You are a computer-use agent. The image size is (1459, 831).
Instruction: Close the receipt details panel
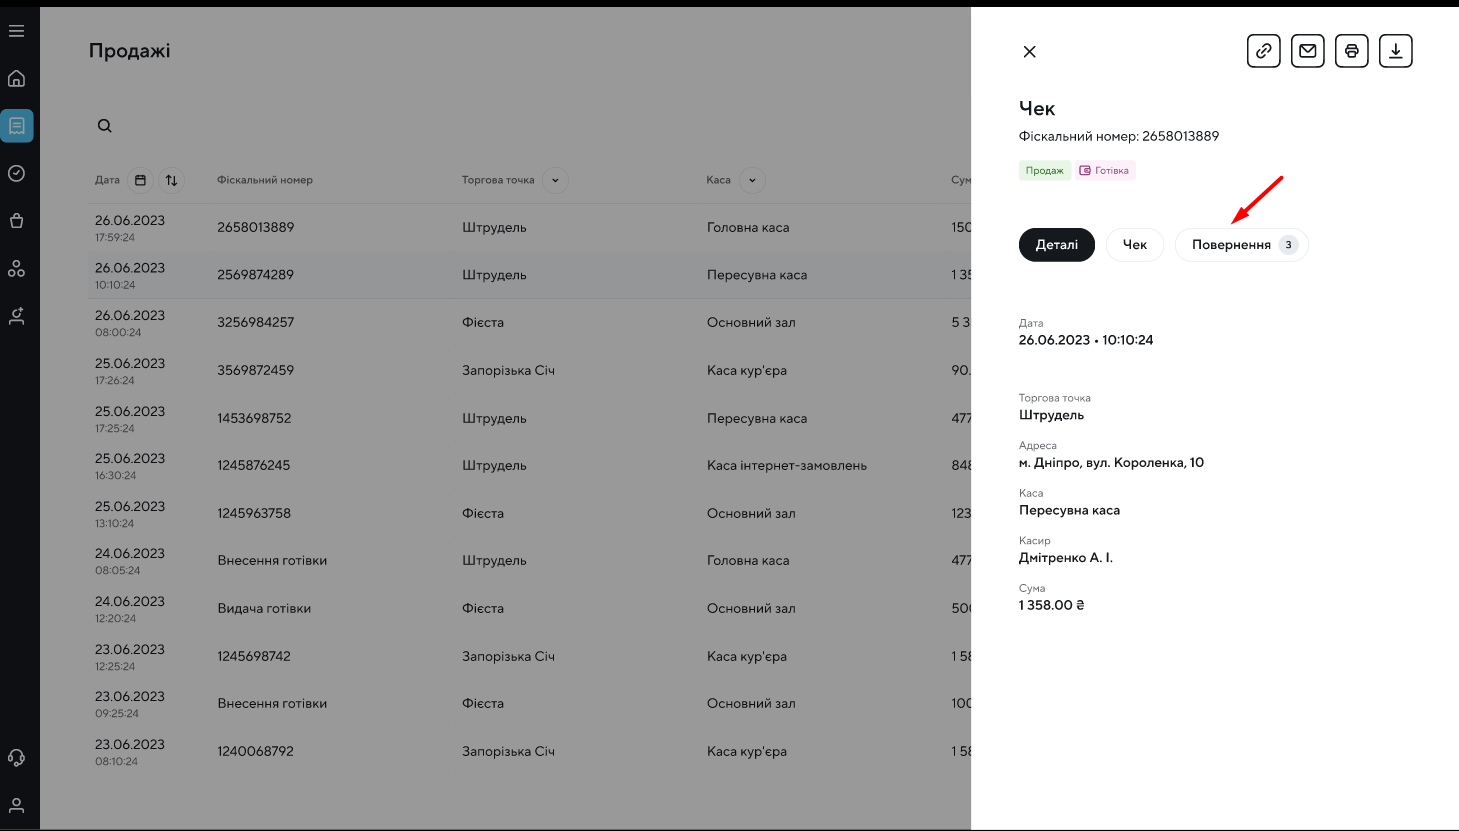pos(1029,52)
